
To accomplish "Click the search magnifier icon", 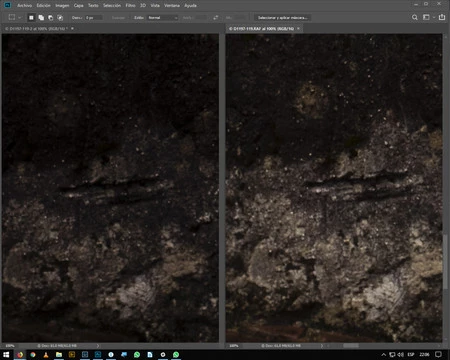I will pos(415,17).
